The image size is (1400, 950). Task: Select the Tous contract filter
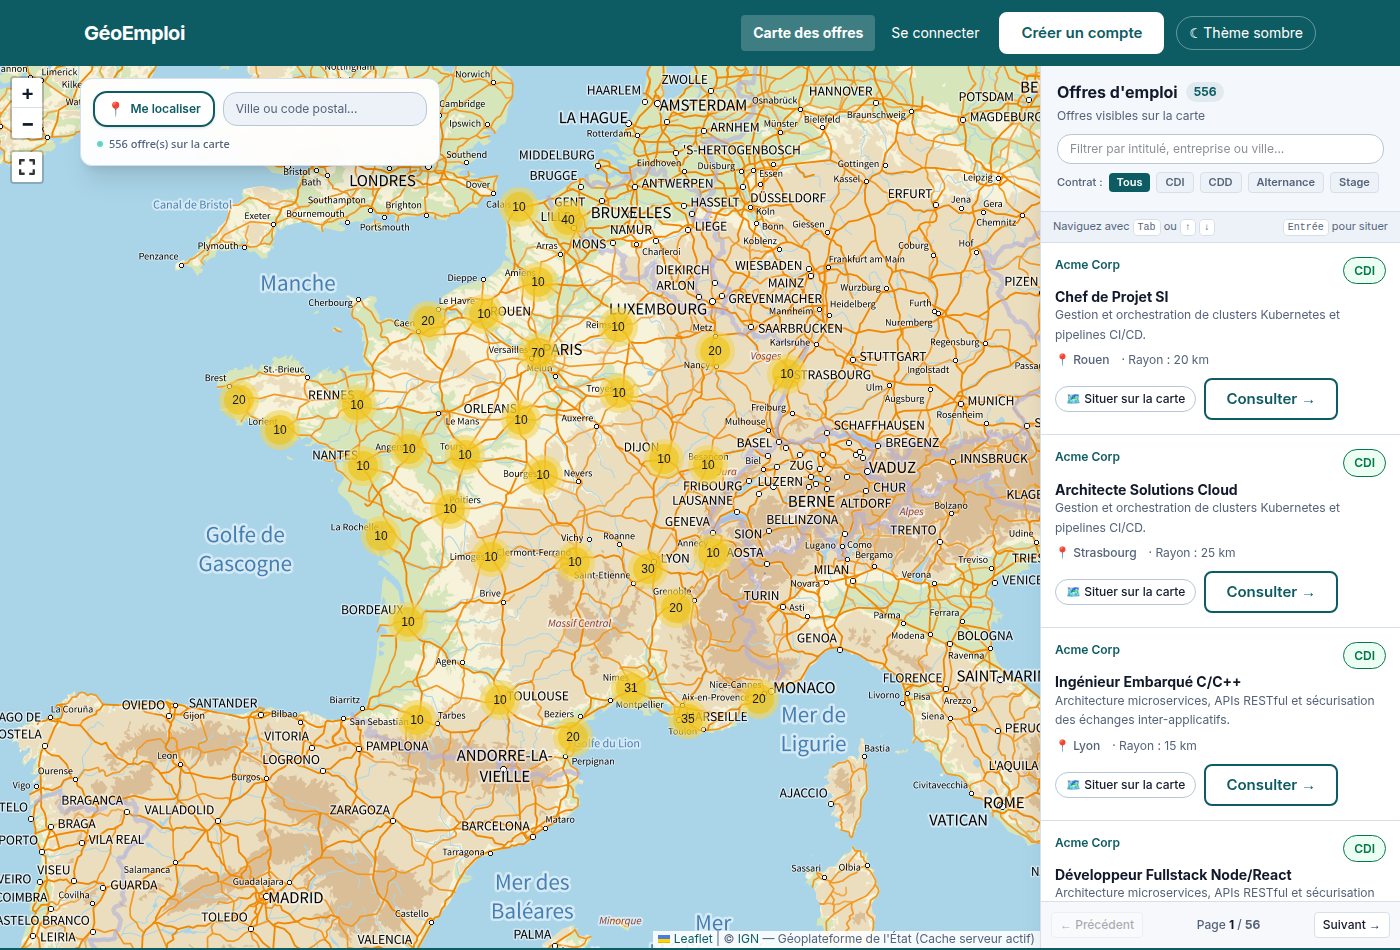pyautogui.click(x=1129, y=182)
